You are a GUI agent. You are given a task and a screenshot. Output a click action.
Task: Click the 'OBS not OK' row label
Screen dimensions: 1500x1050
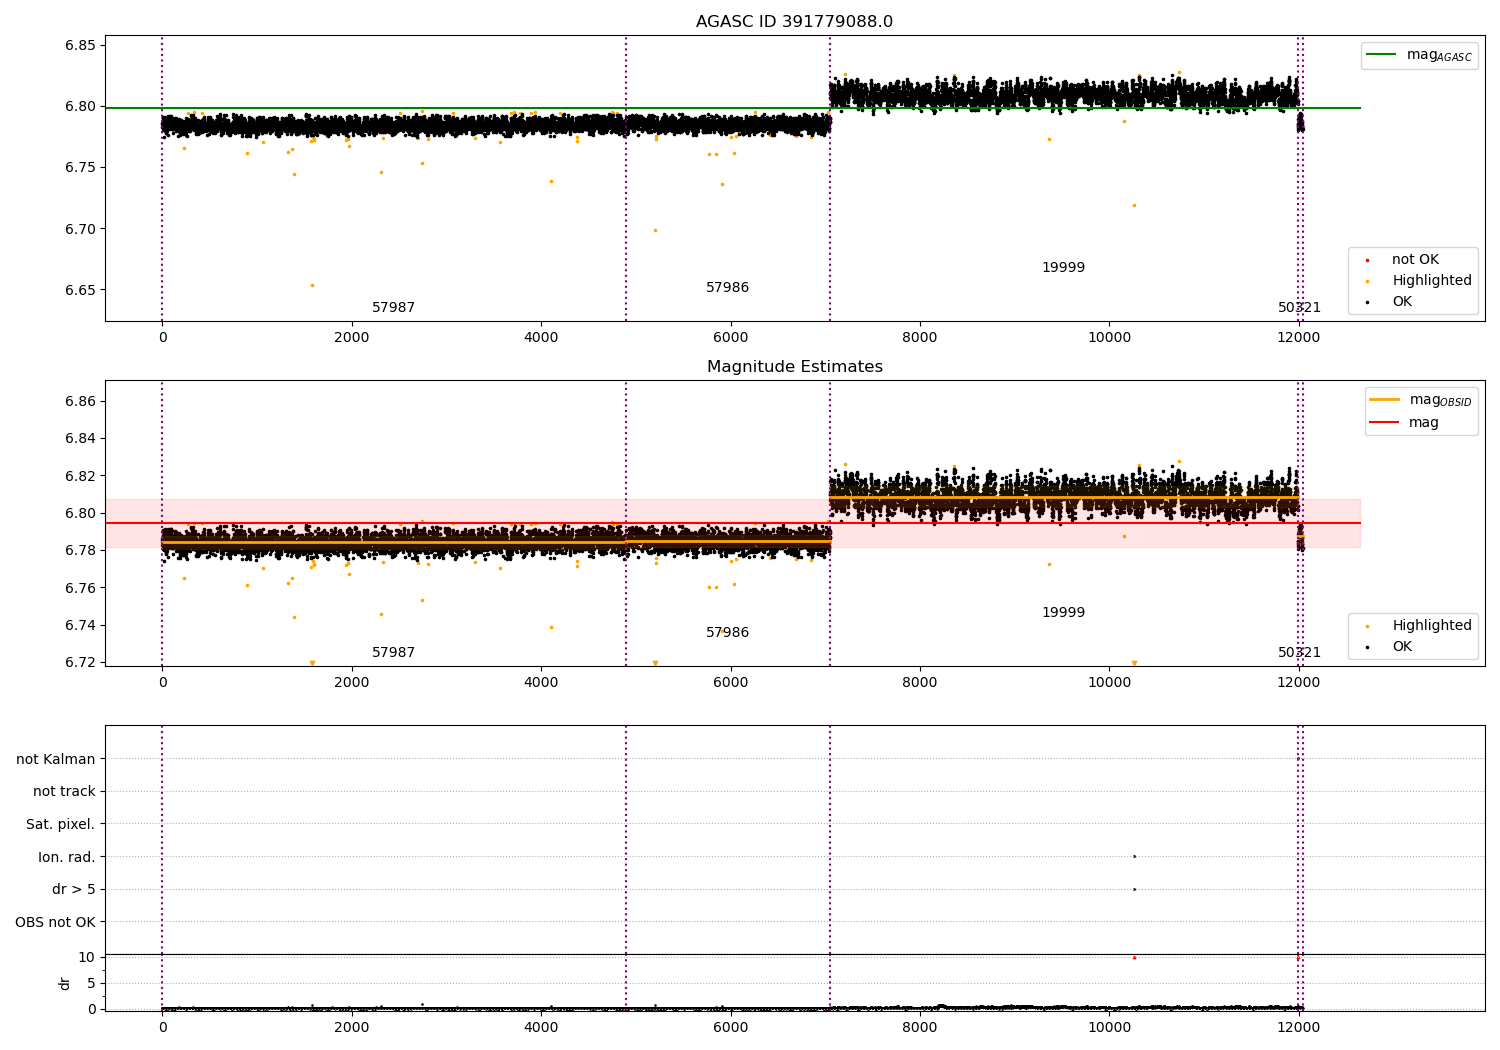pos(55,923)
